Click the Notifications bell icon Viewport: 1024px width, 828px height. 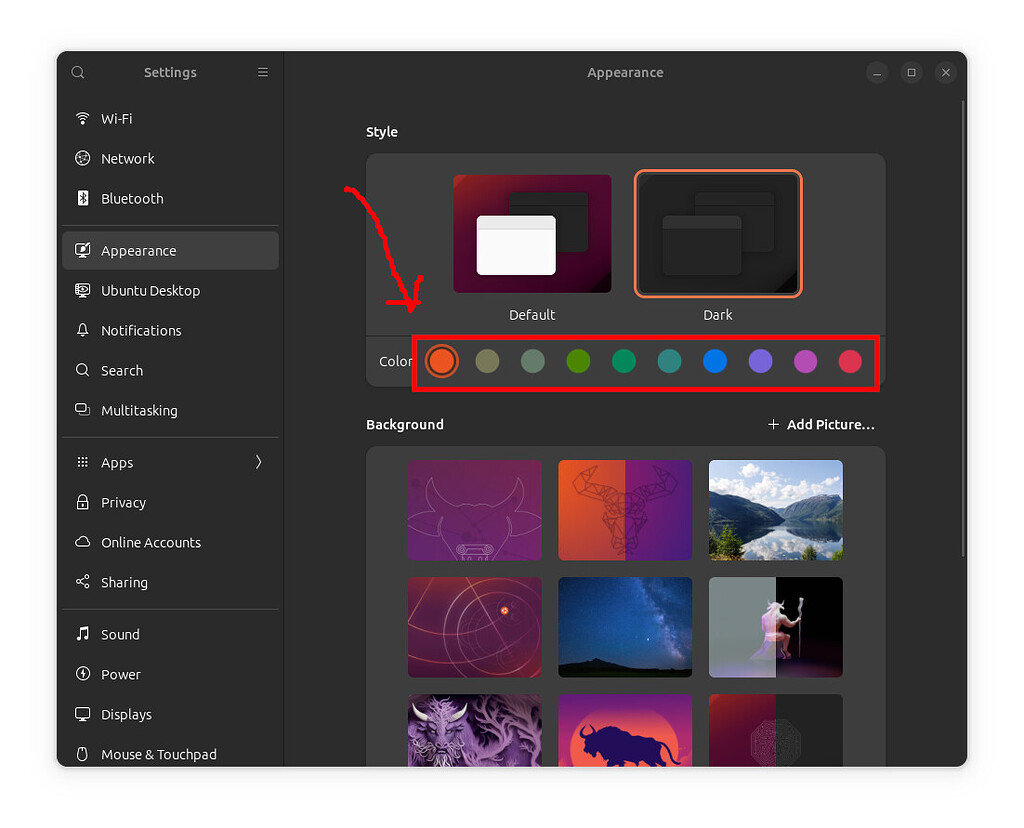[x=83, y=330]
